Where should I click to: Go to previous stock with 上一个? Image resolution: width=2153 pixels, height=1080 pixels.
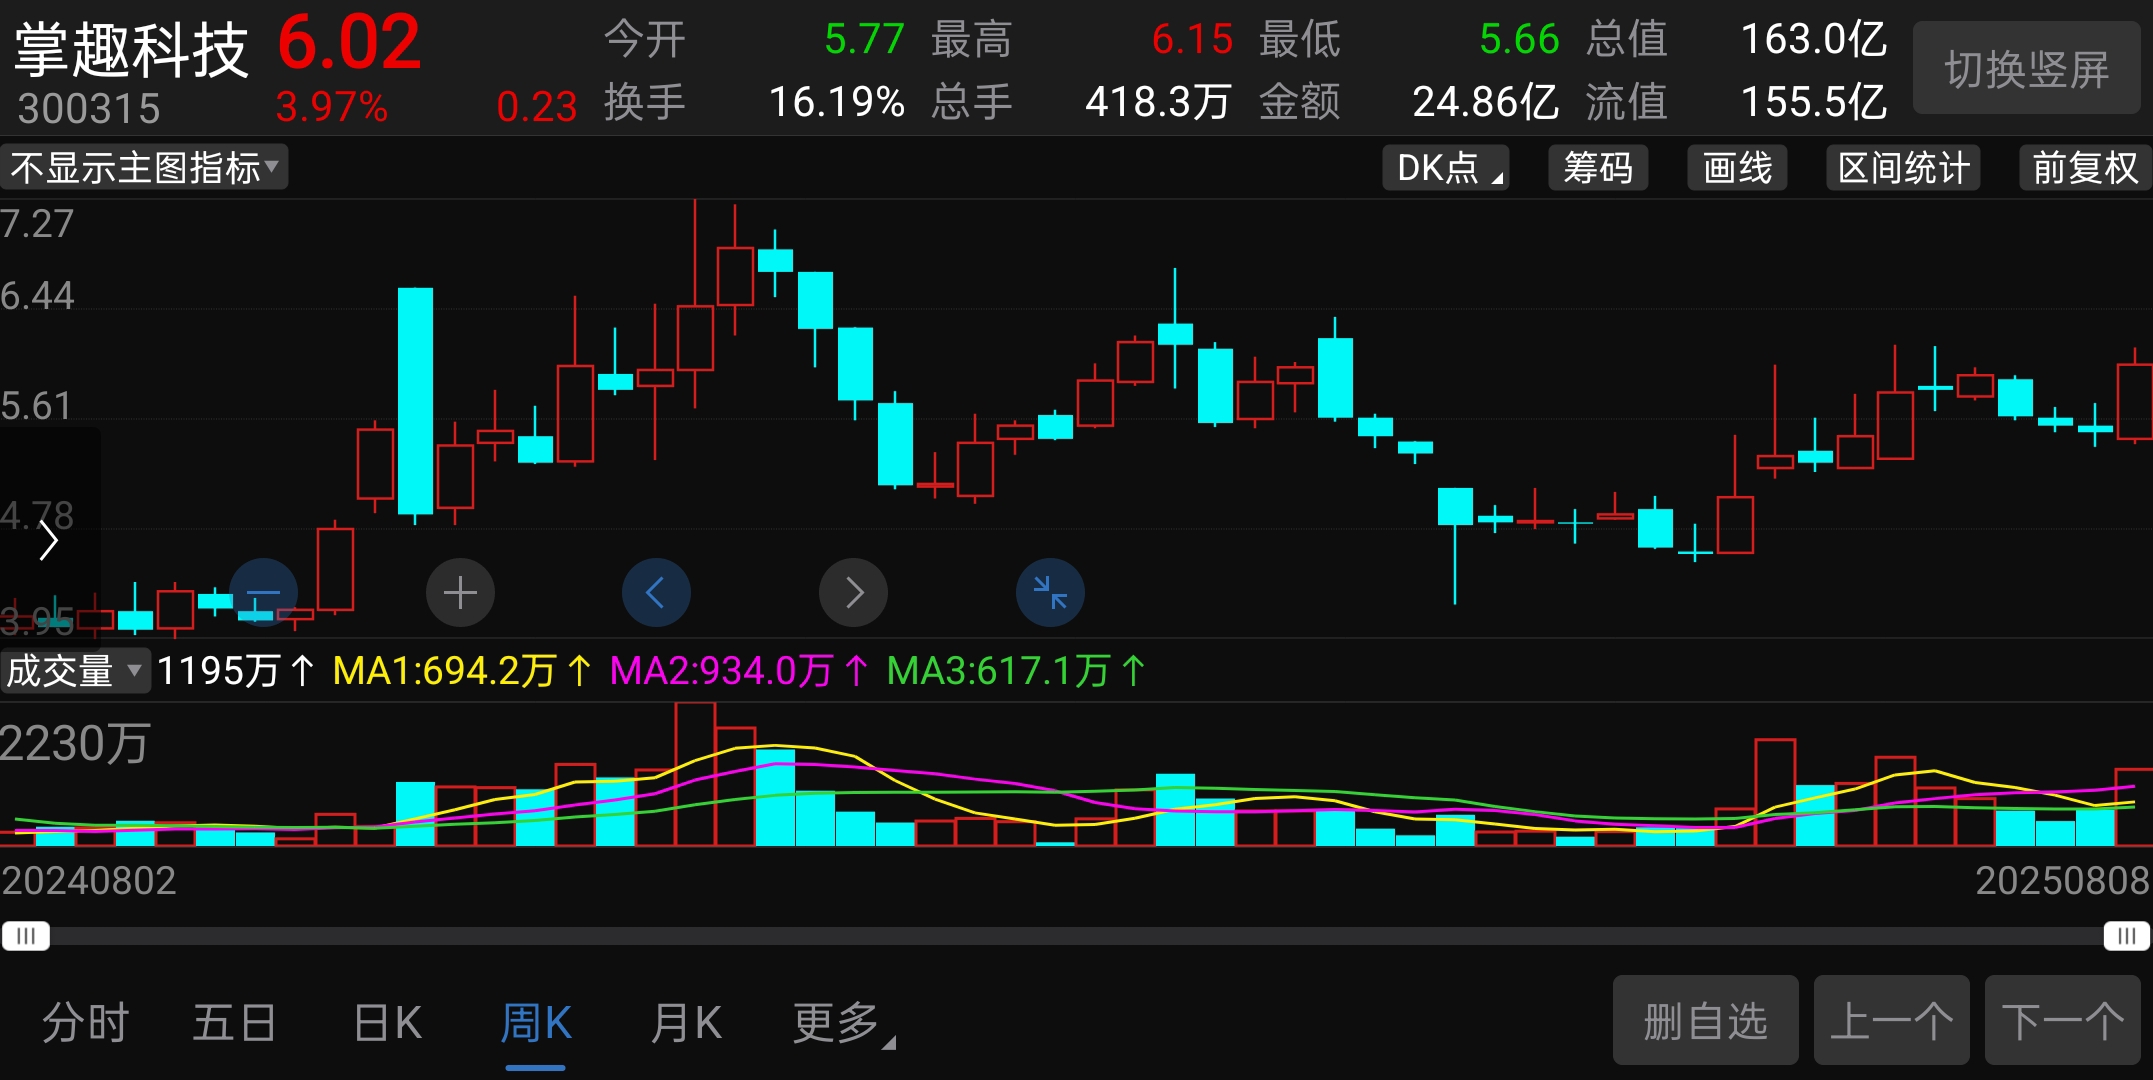click(1891, 1021)
